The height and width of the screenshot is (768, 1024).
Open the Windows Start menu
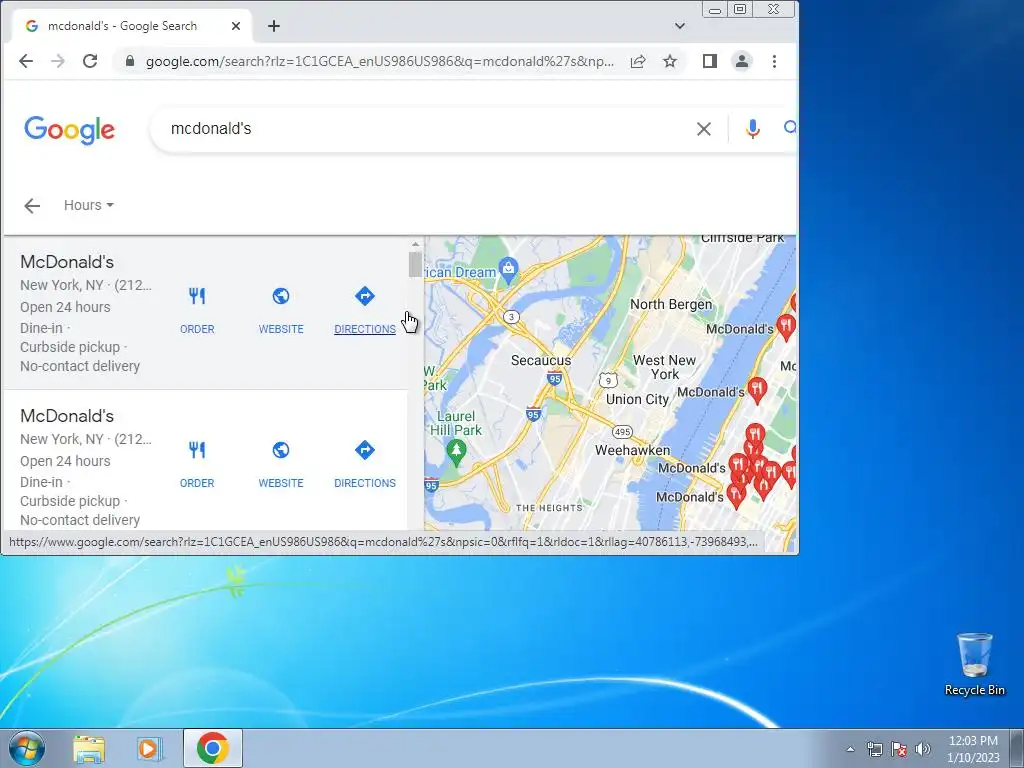27,748
